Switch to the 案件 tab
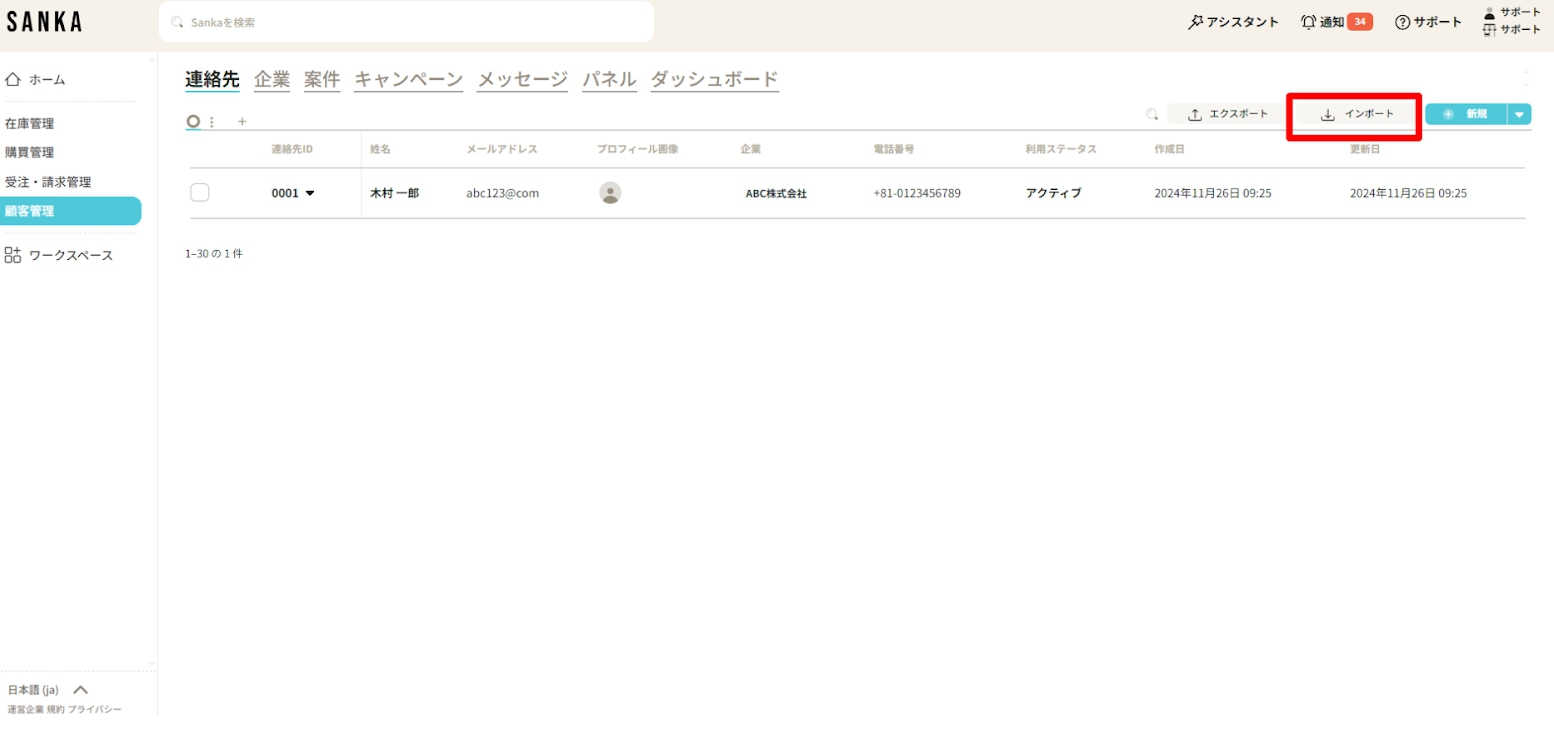1554x732 pixels. 322,80
